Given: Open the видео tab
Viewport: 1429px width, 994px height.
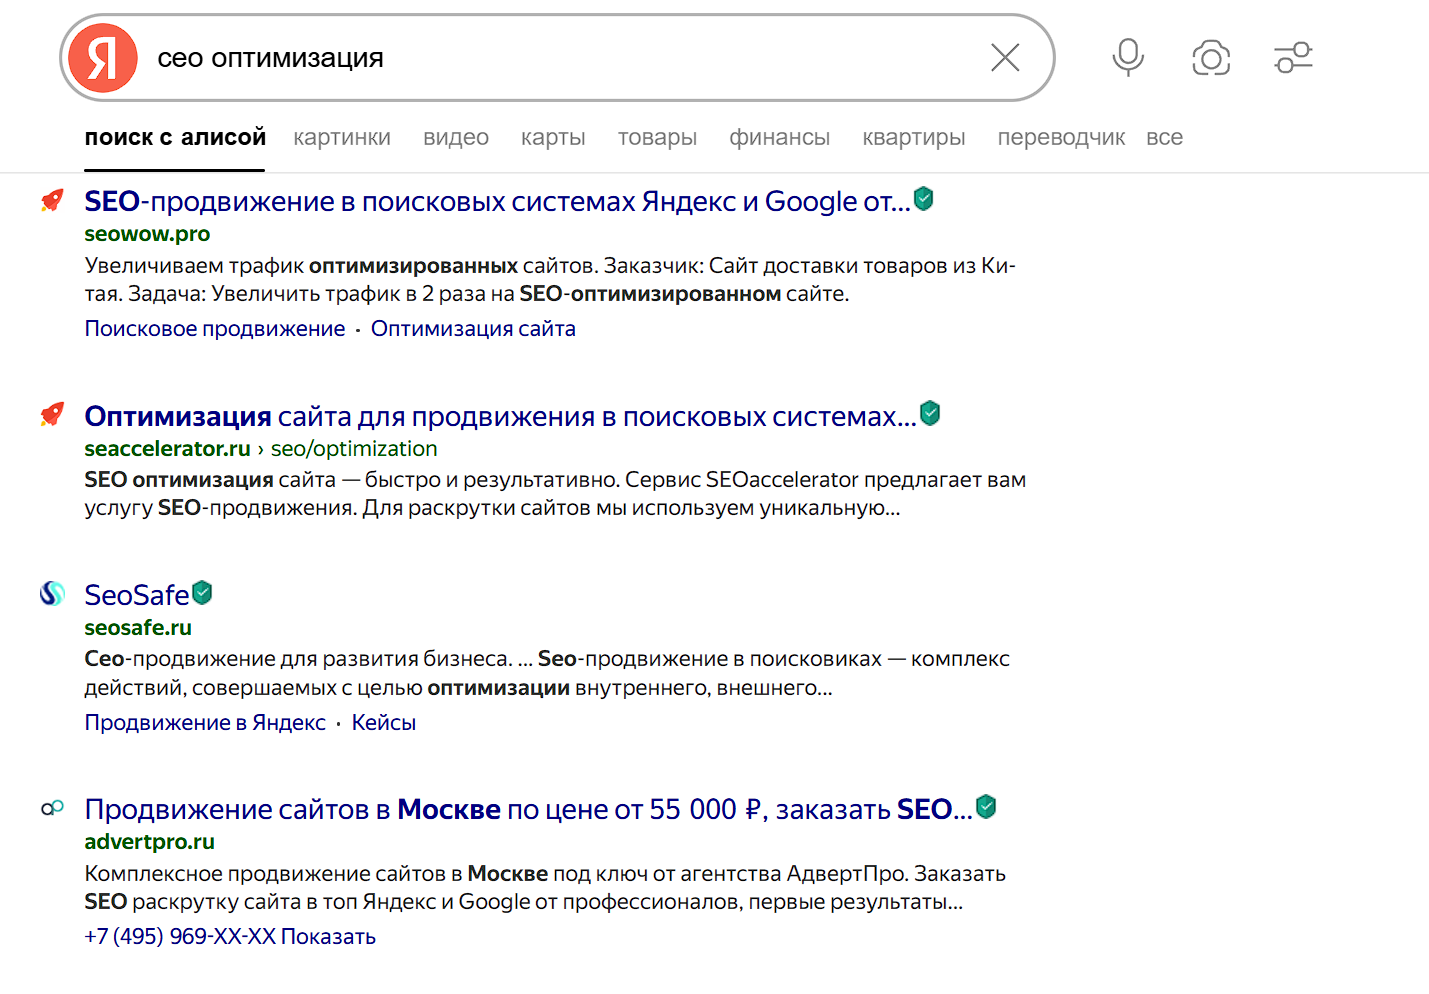Looking at the screenshot, I should point(455,137).
